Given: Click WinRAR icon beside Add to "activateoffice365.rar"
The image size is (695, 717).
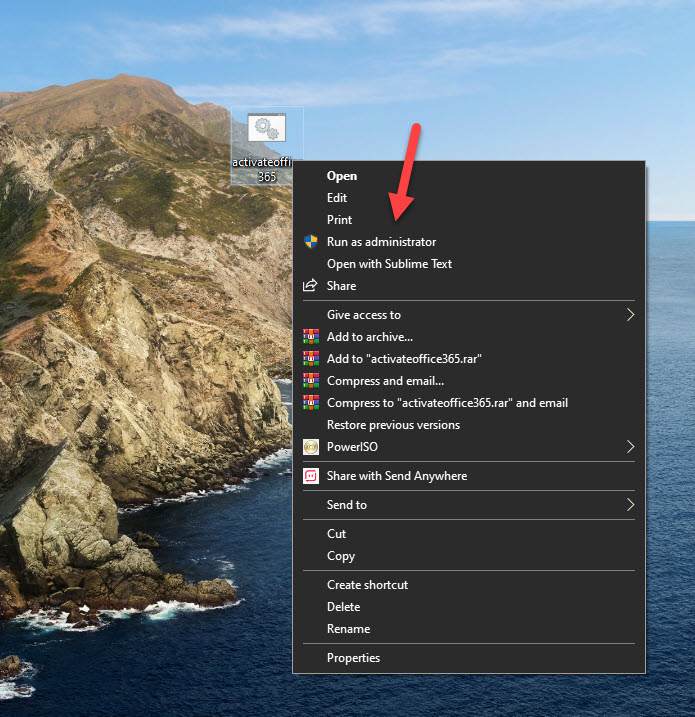Looking at the screenshot, I should (x=311, y=359).
